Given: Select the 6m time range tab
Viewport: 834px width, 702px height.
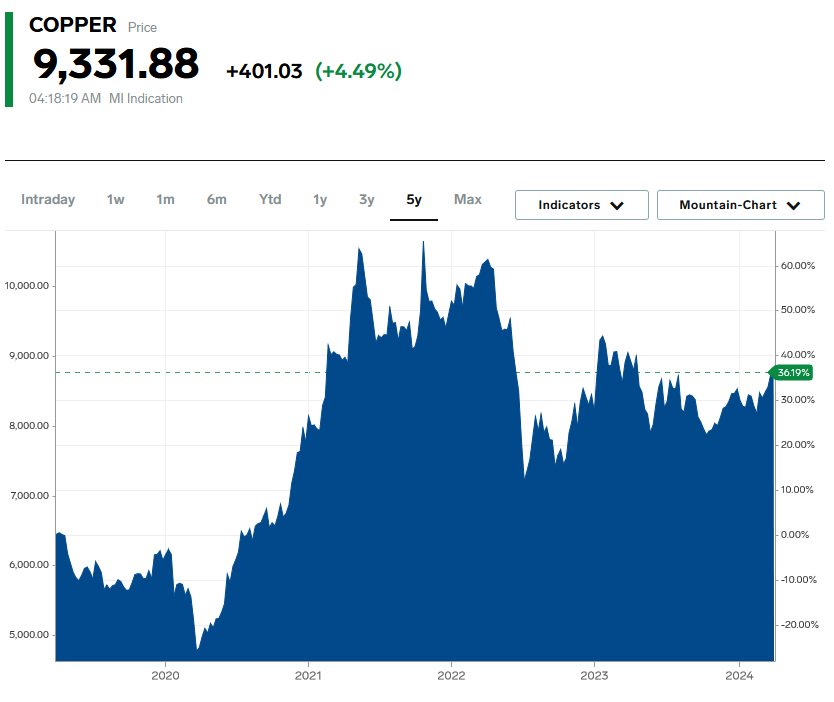Looking at the screenshot, I should click(x=217, y=199).
